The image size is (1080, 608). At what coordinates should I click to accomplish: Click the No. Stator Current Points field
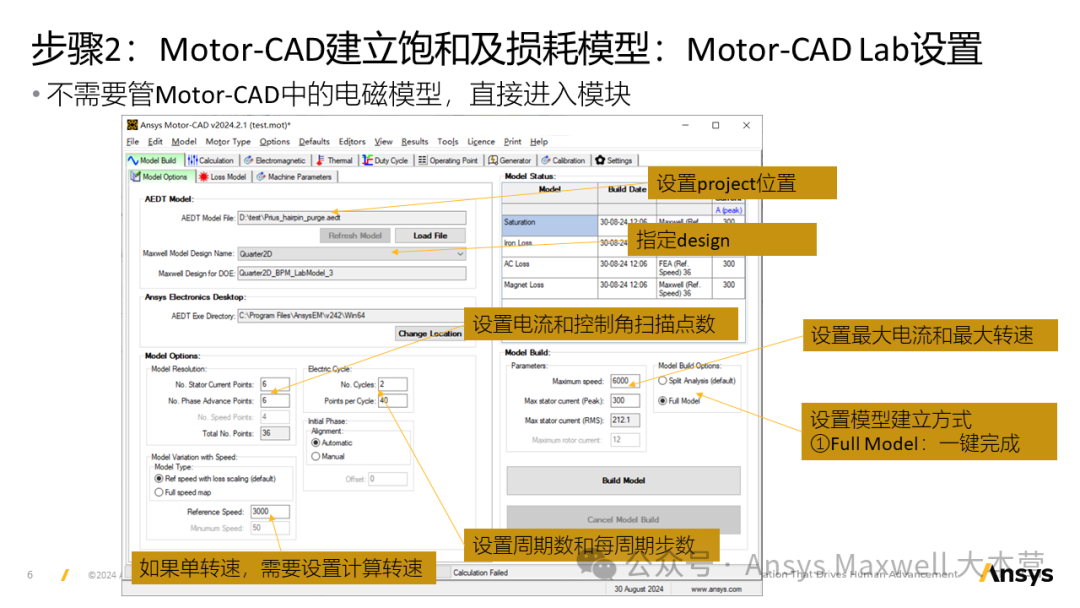click(274, 384)
